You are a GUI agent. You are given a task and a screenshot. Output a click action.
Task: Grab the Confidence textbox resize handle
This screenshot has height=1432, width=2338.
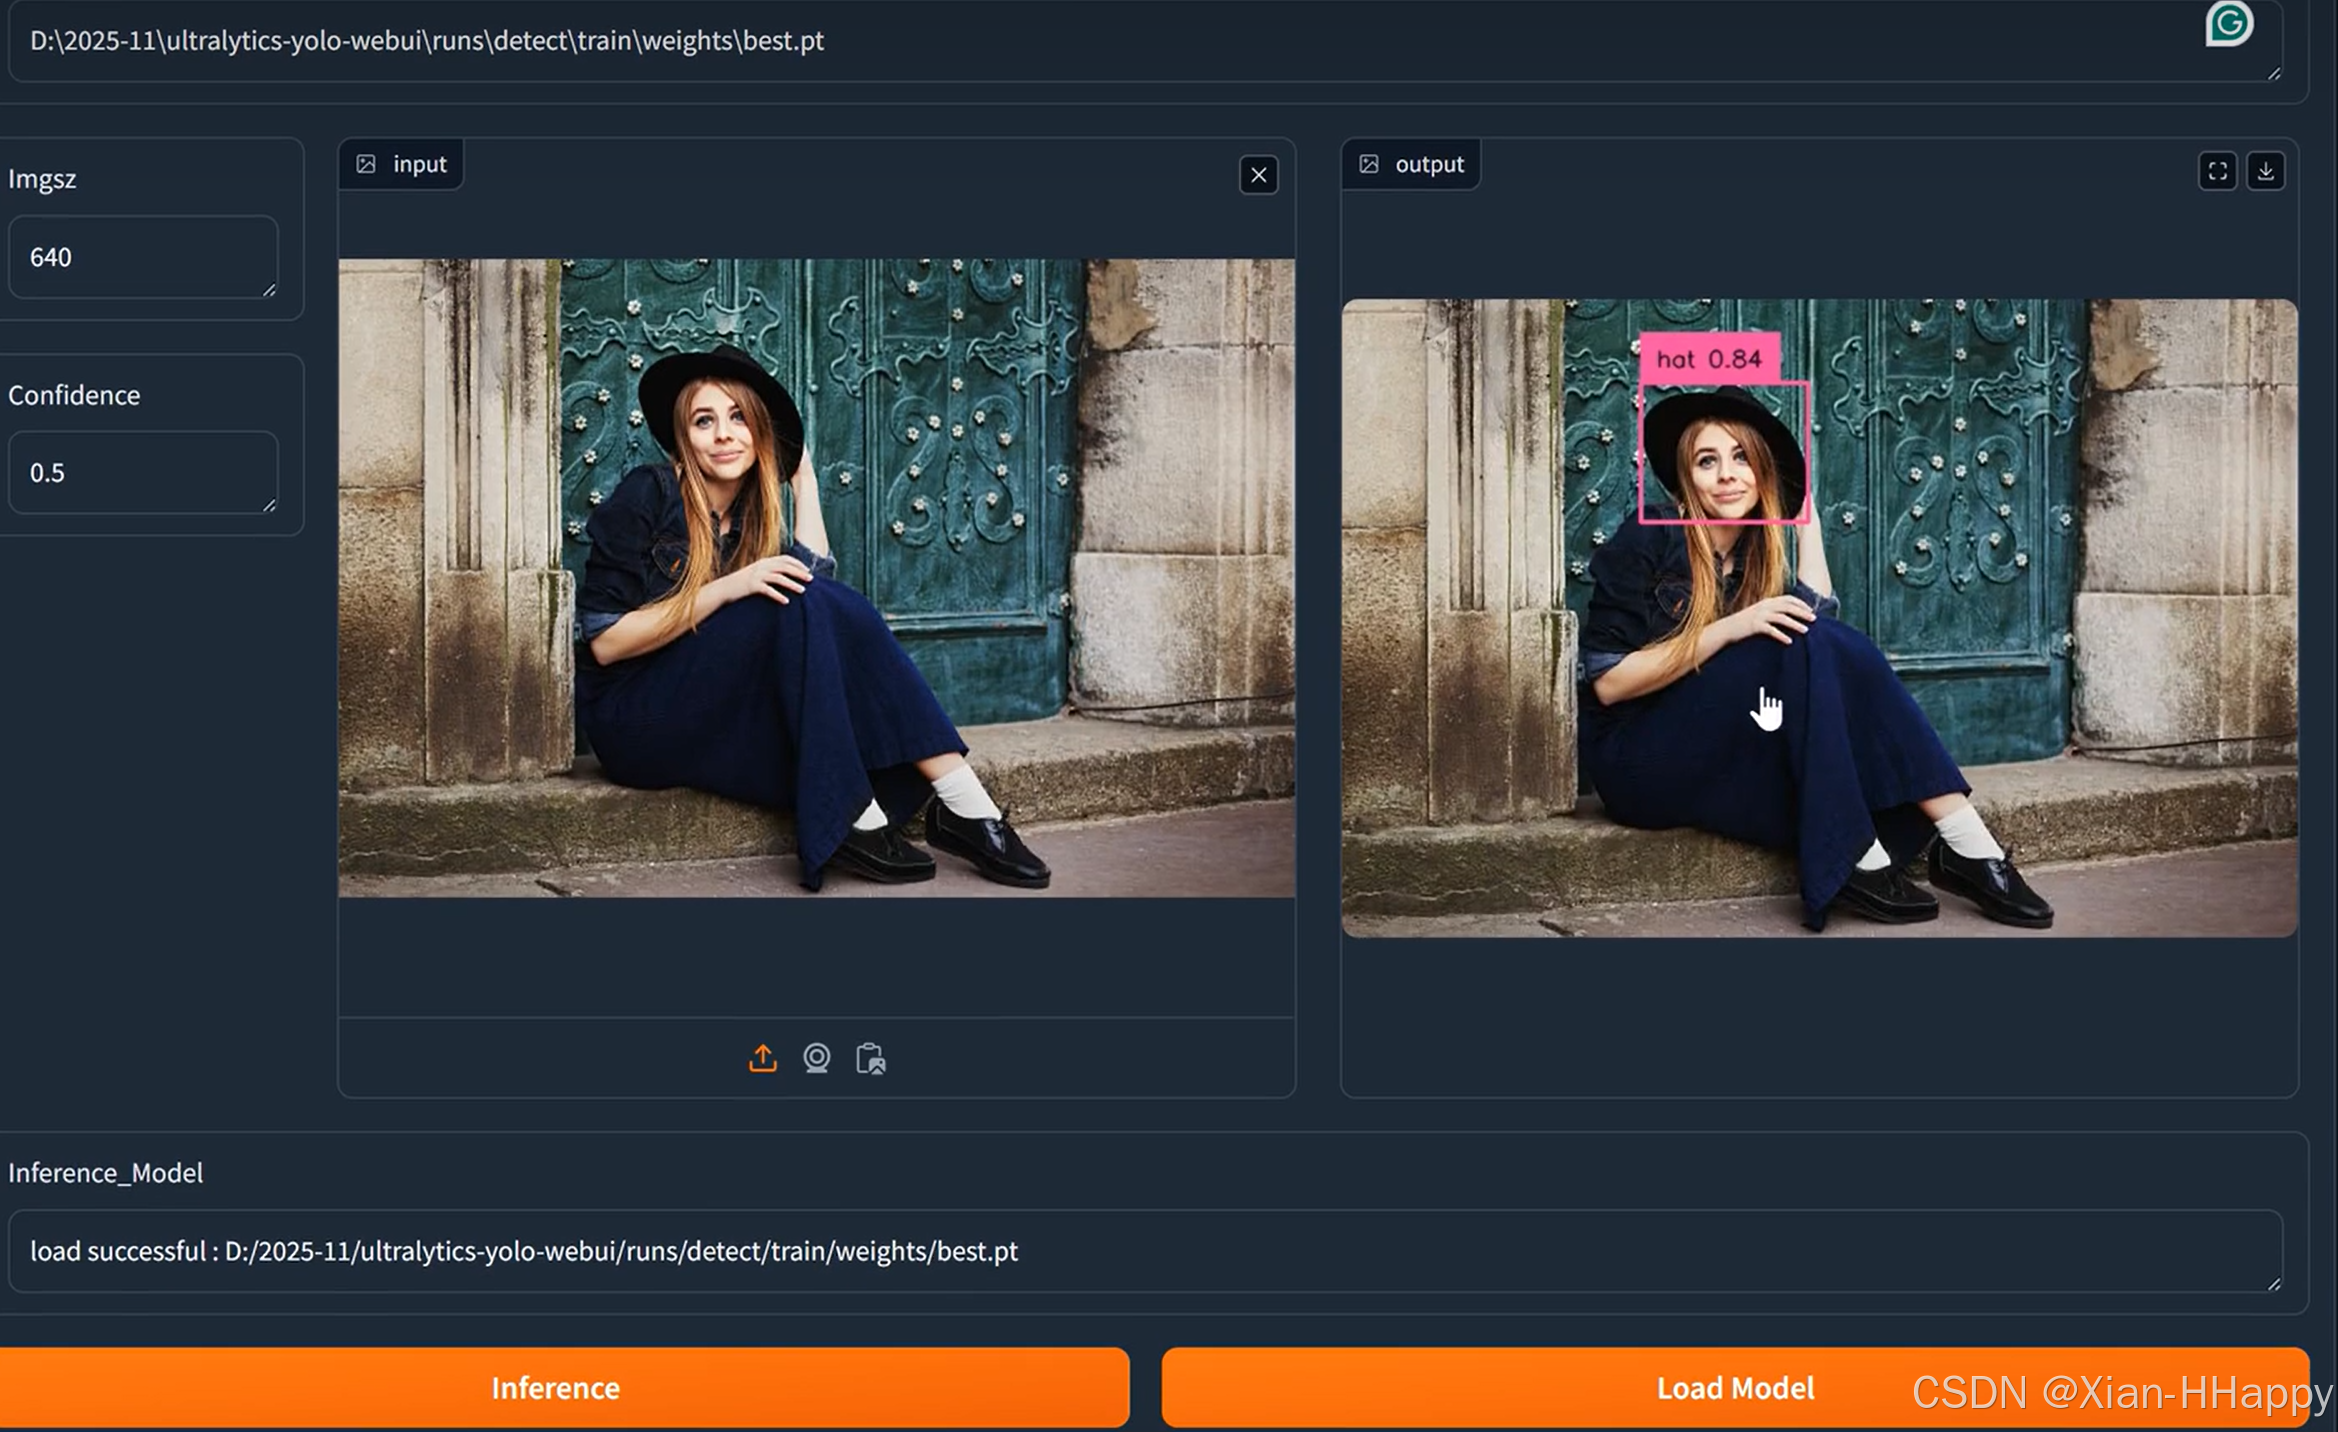point(269,506)
